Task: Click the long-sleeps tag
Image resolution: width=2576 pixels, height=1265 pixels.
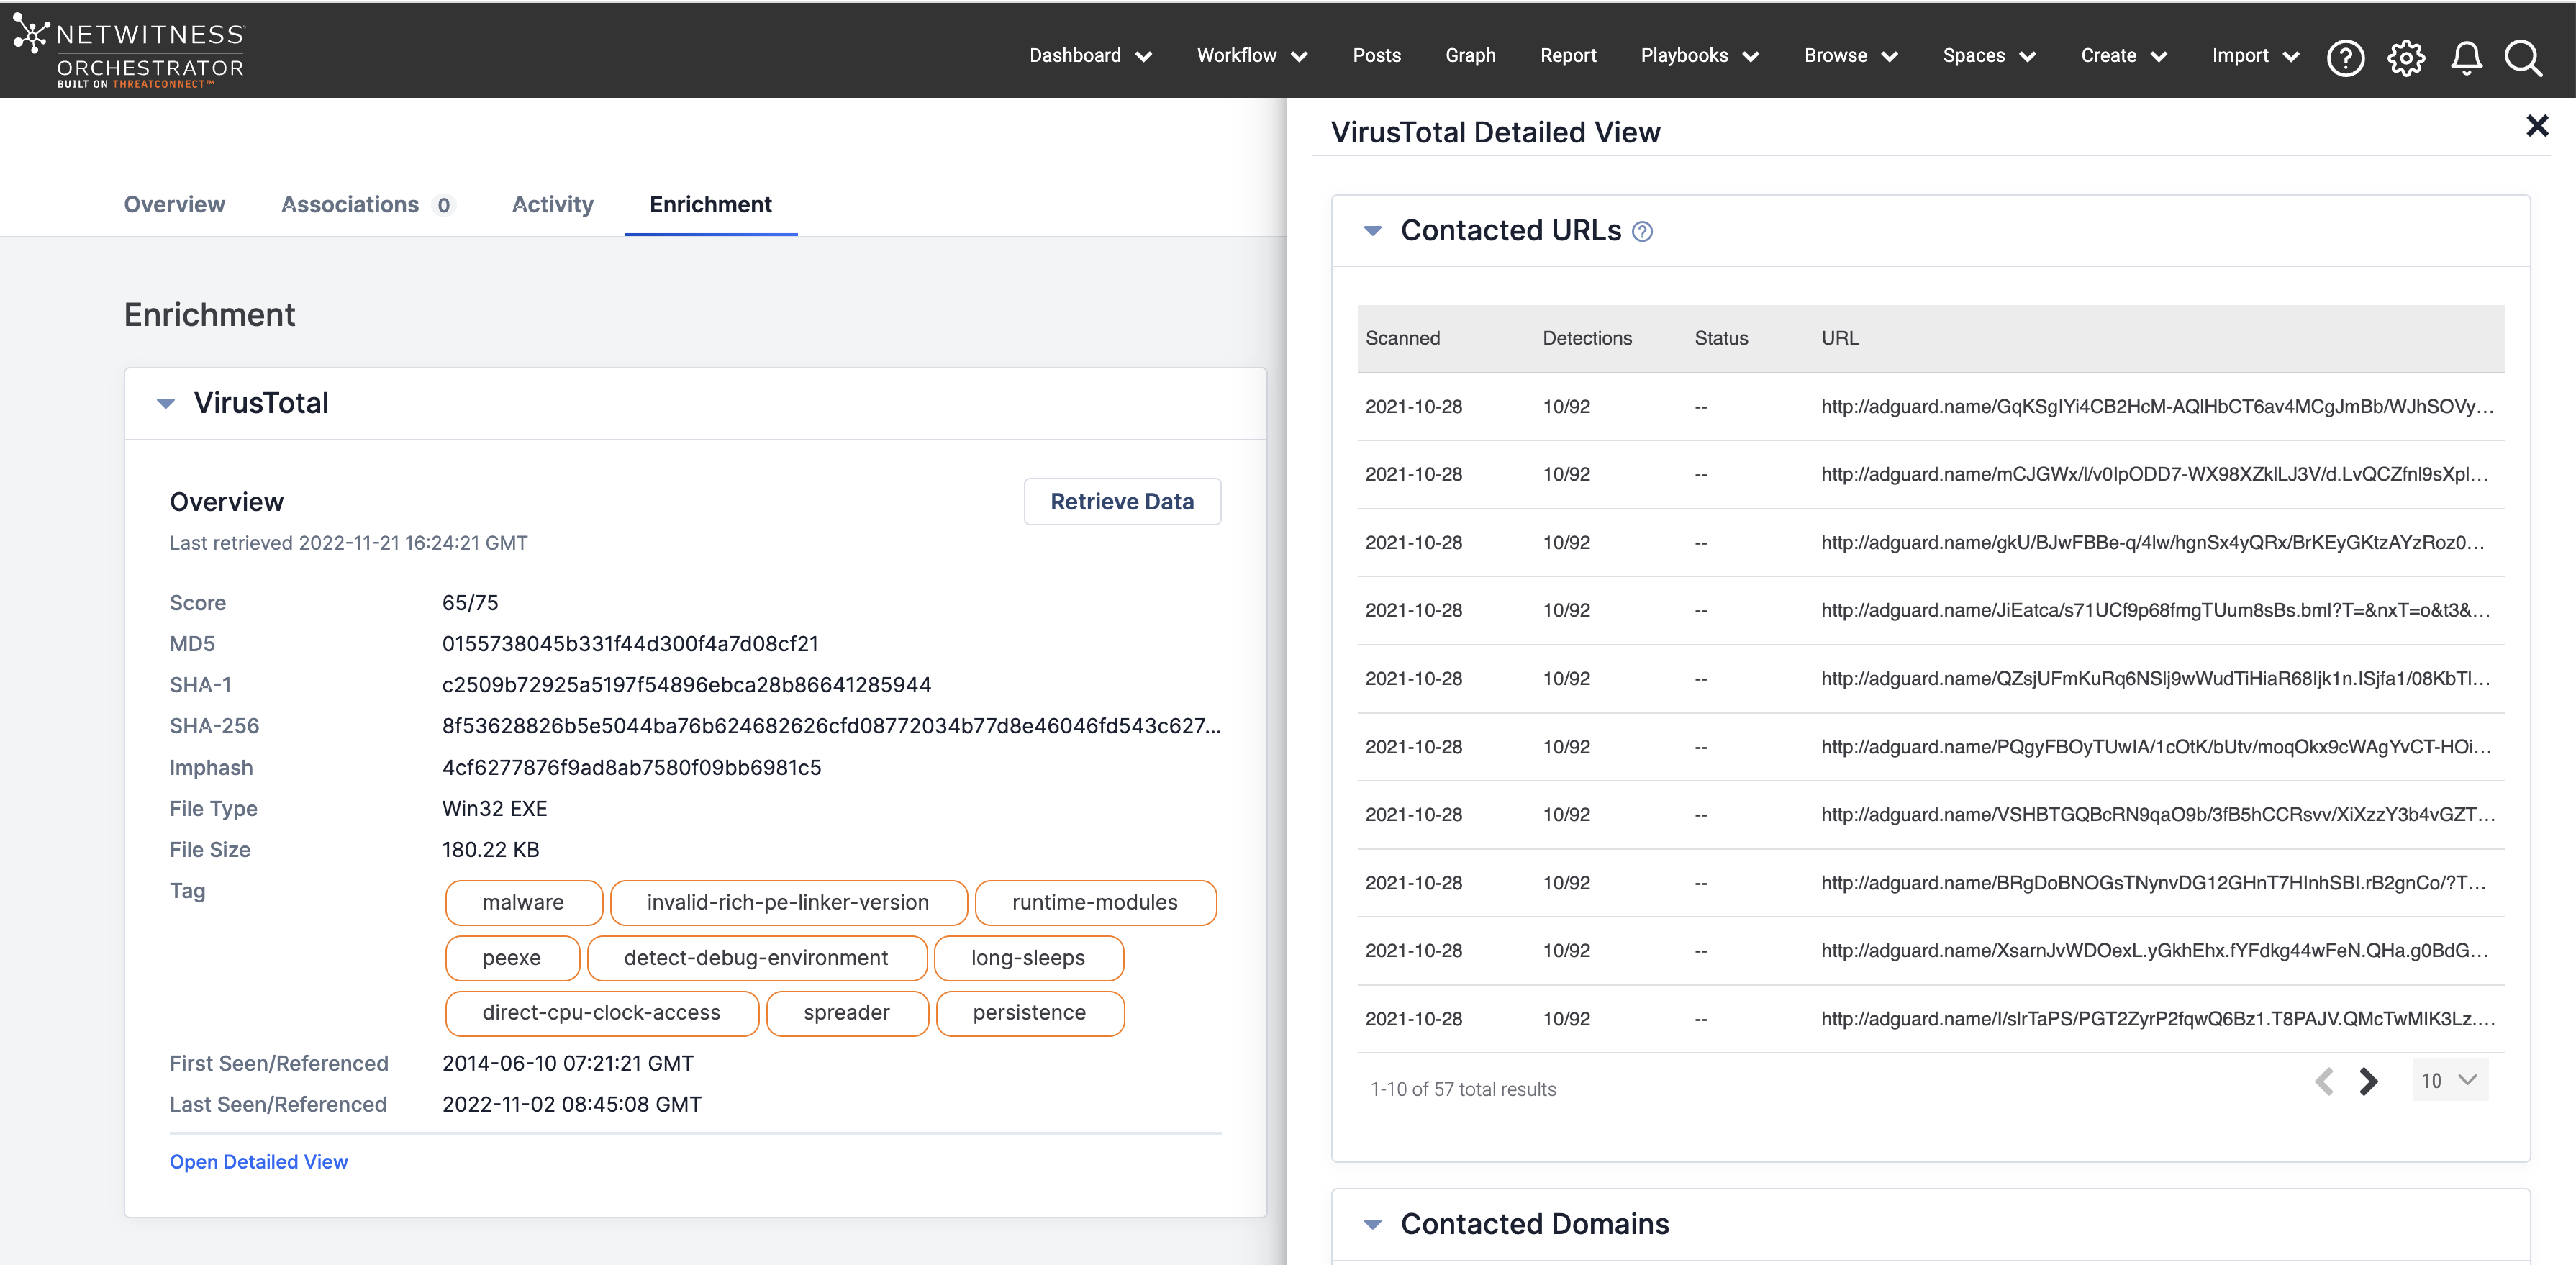Action: 1028,958
